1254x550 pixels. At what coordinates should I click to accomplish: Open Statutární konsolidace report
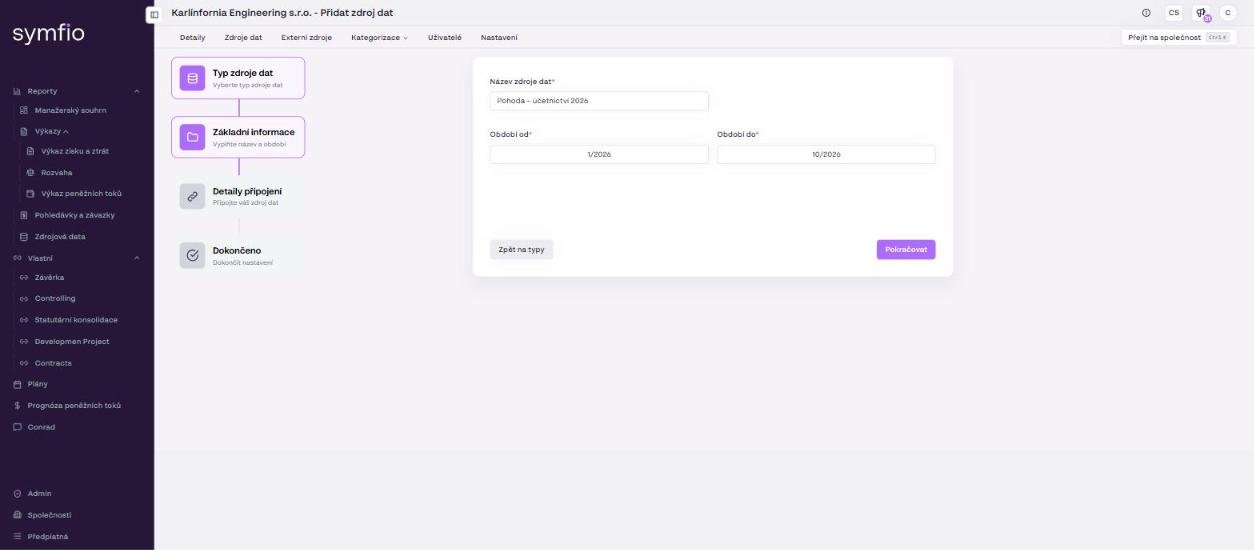click(x=76, y=320)
